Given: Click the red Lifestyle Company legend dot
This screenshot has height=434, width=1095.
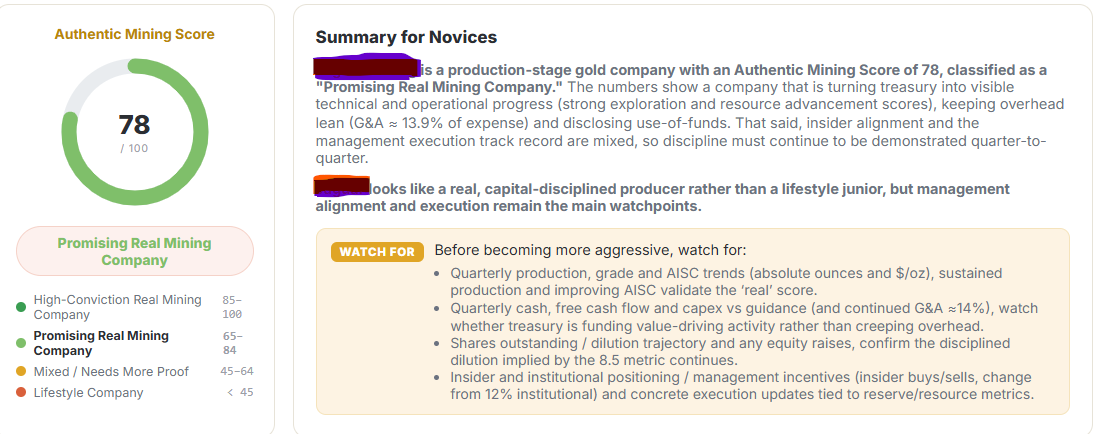Looking at the screenshot, I should click(21, 393).
